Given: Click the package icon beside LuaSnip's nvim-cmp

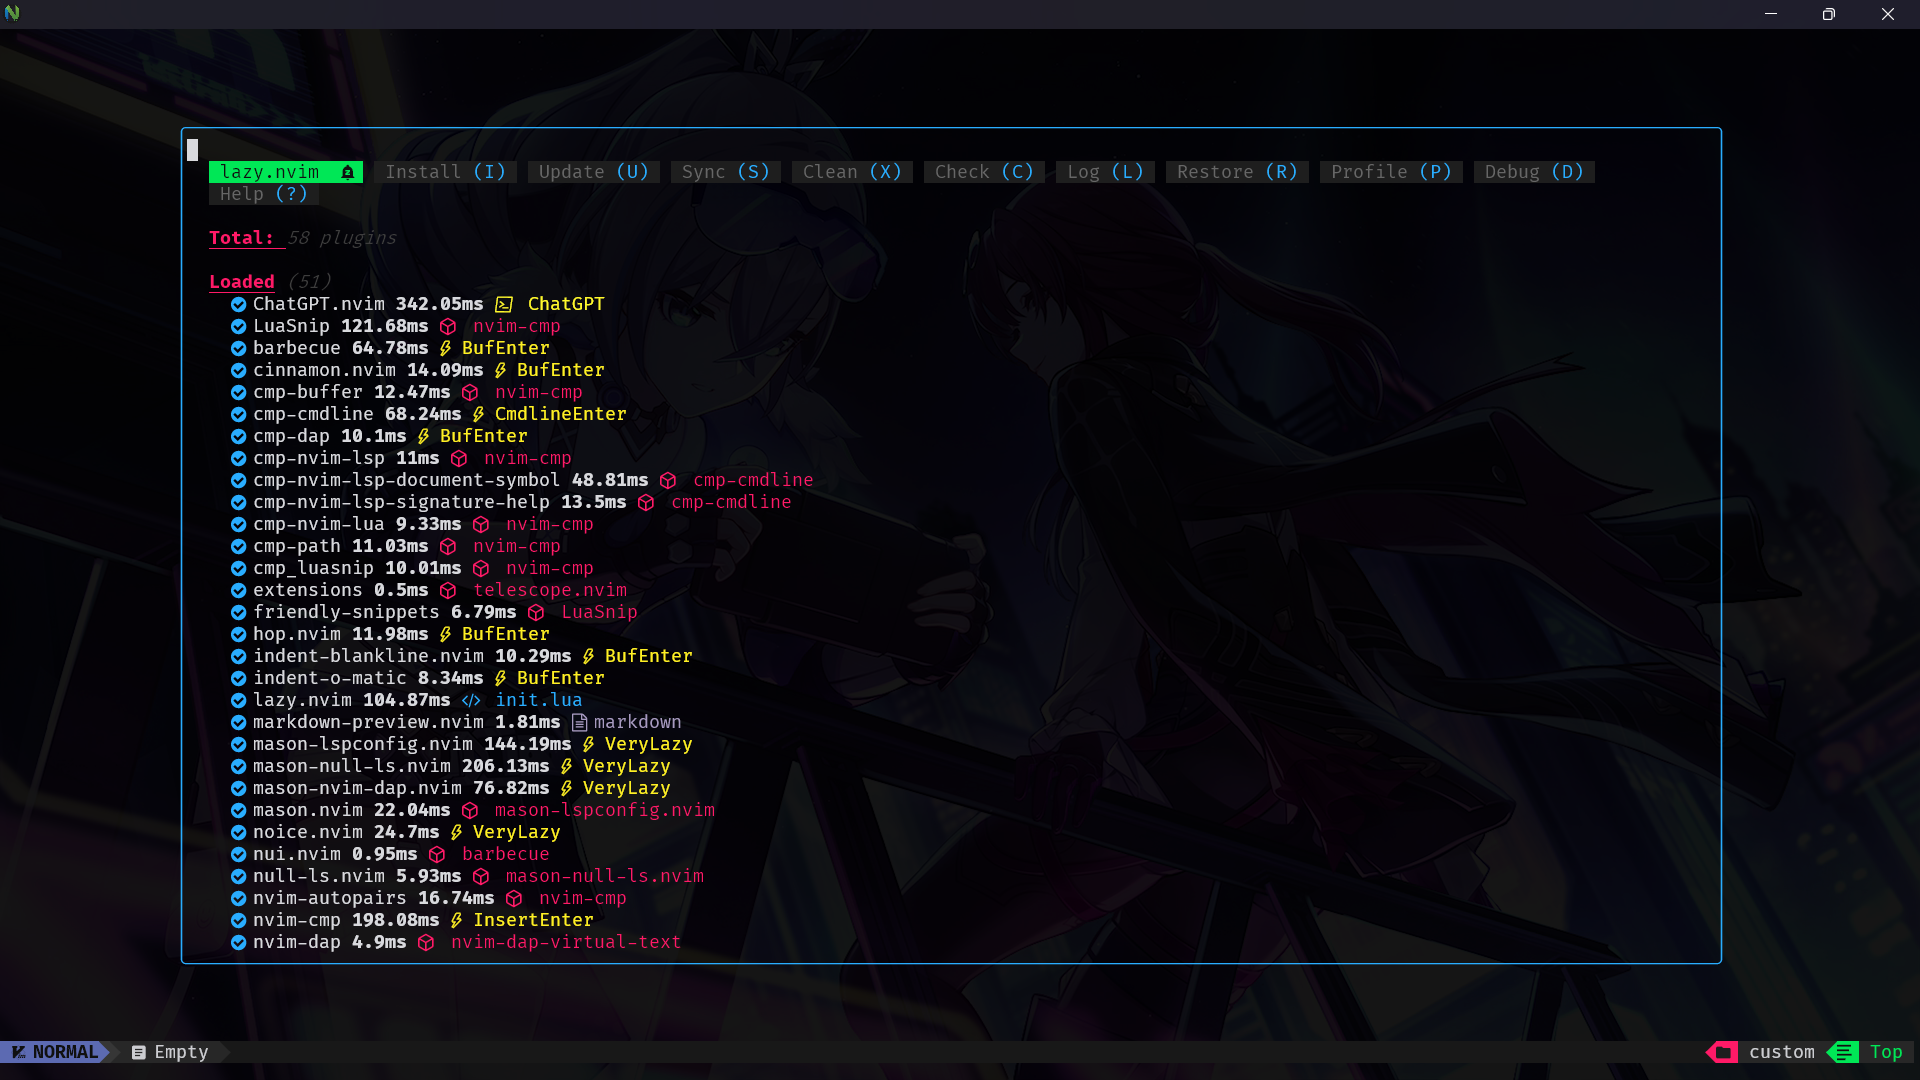Looking at the screenshot, I should coord(448,326).
